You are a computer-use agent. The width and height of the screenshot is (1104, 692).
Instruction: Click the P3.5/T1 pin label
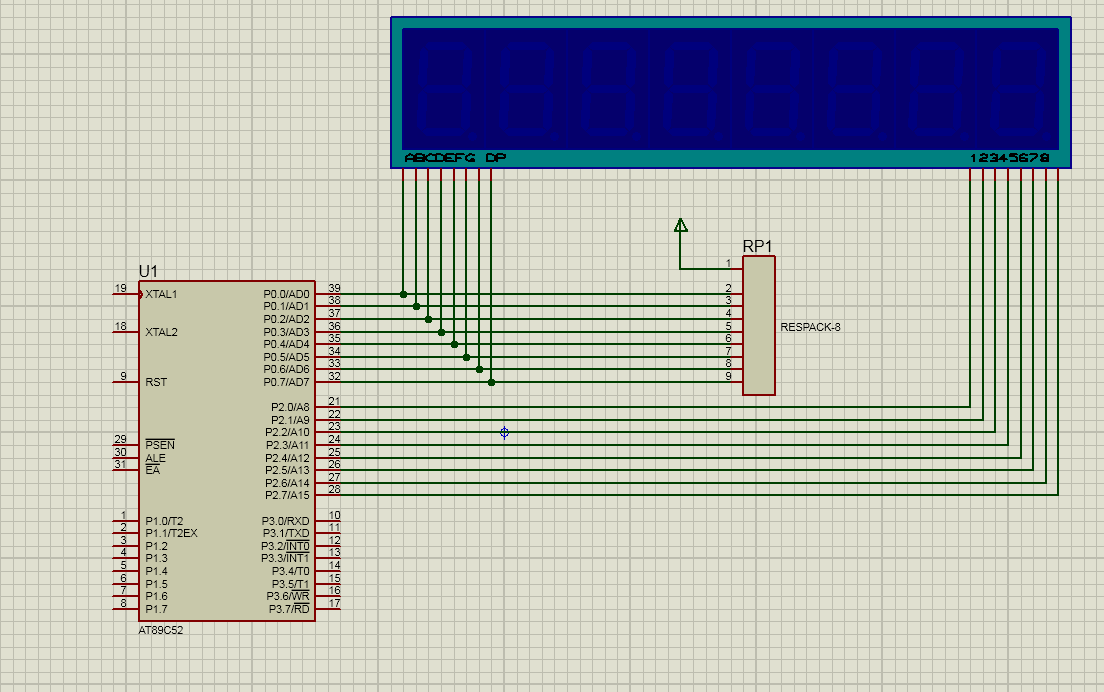(290, 584)
